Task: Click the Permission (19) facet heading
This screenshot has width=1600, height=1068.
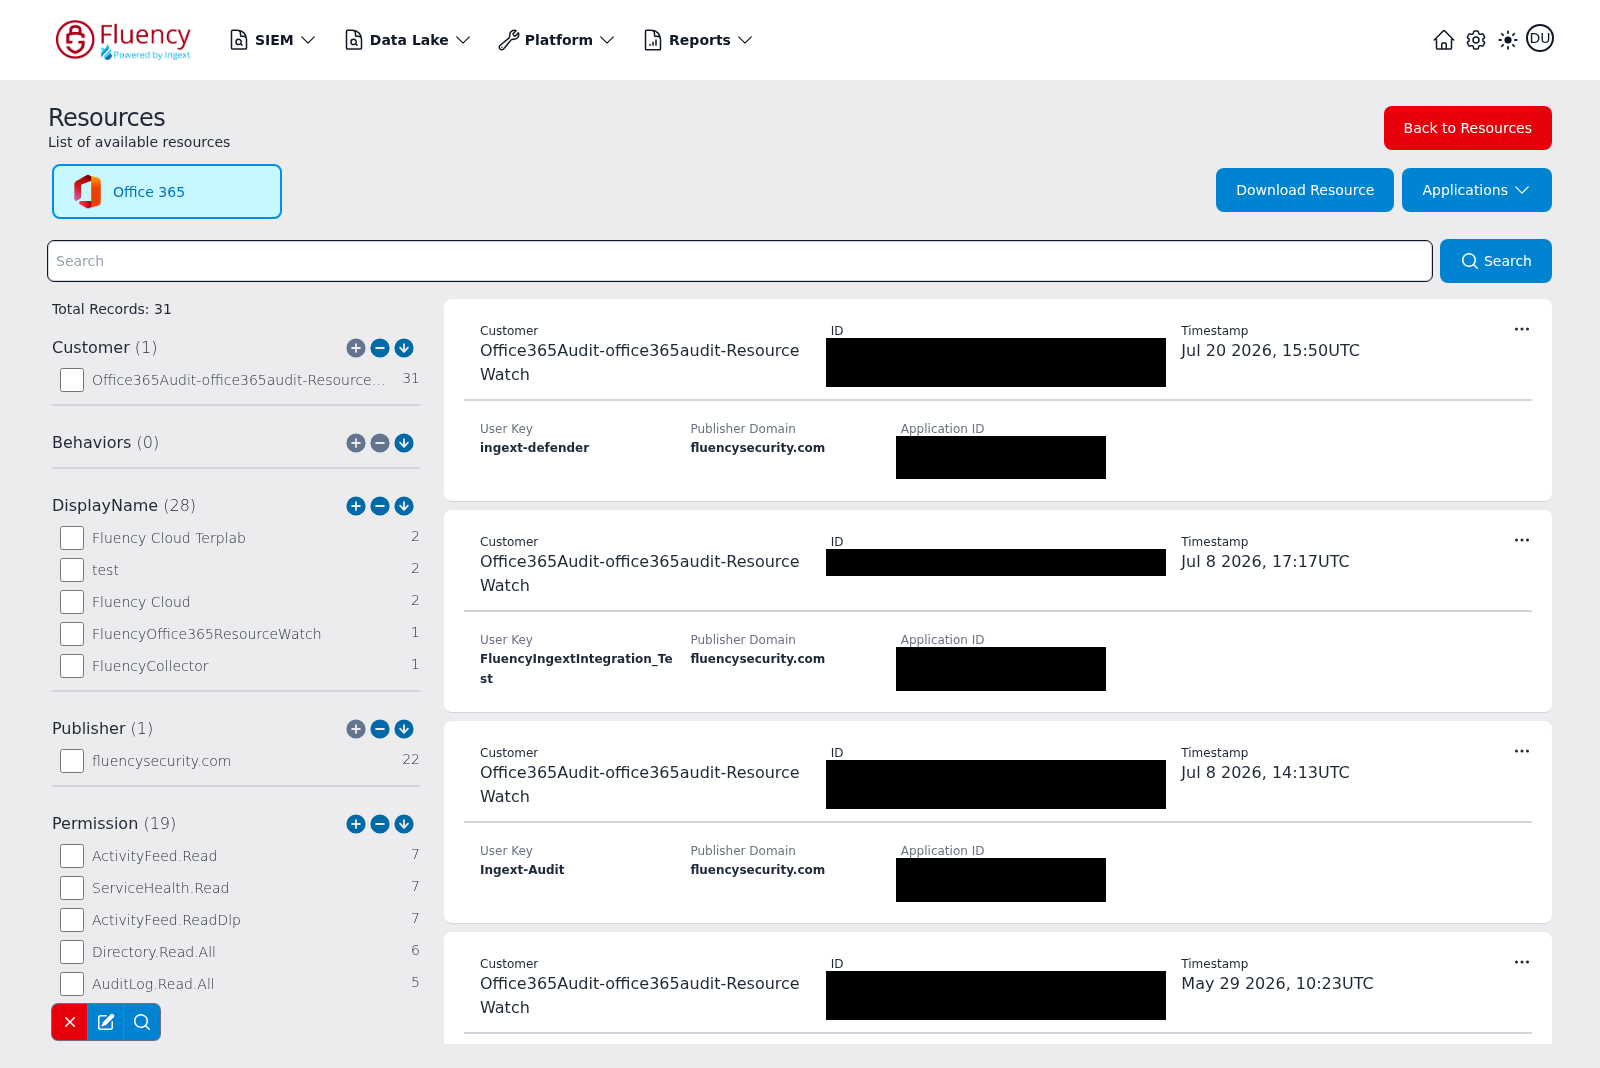Action: tap(114, 824)
